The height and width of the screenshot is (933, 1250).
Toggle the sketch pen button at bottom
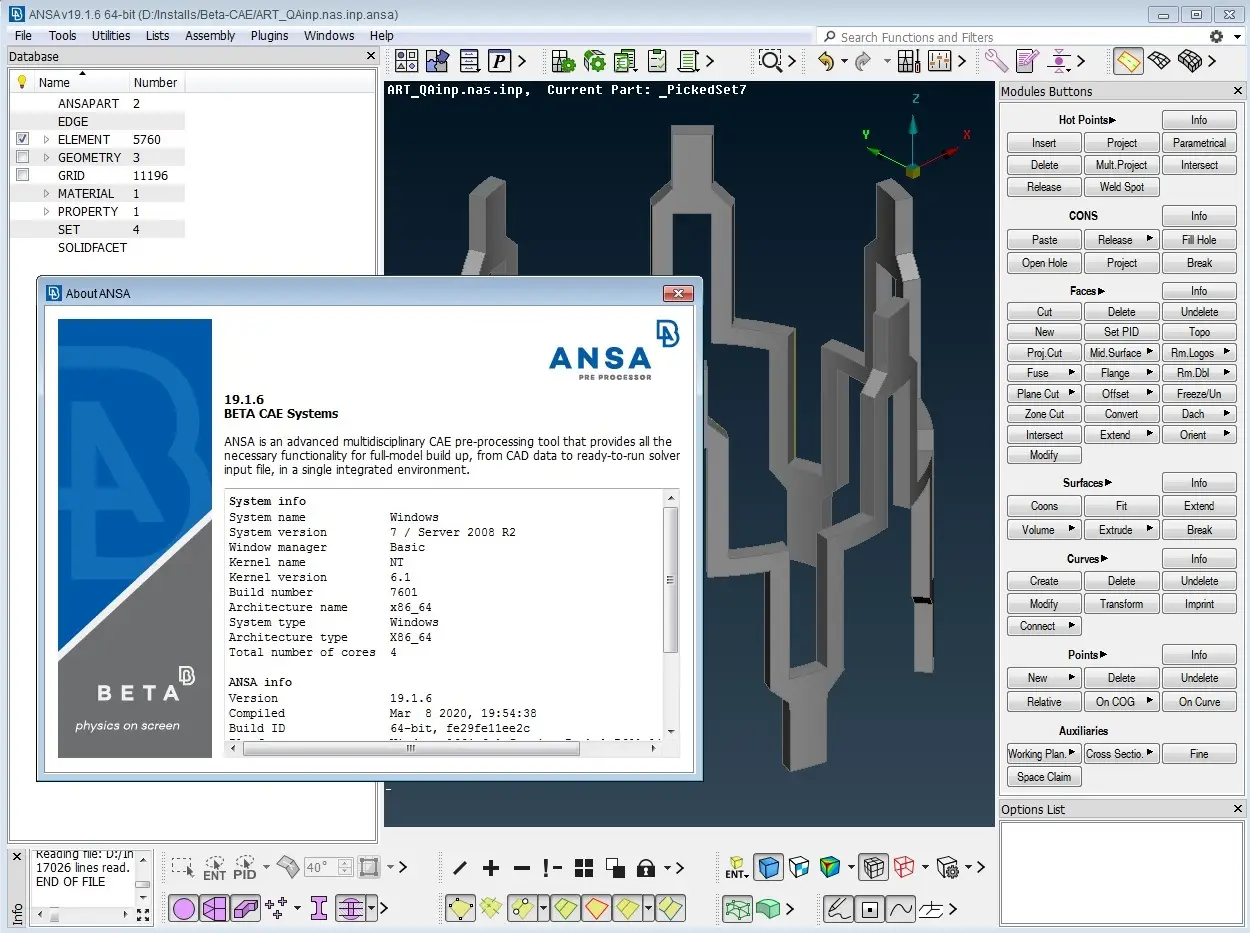tap(838, 909)
